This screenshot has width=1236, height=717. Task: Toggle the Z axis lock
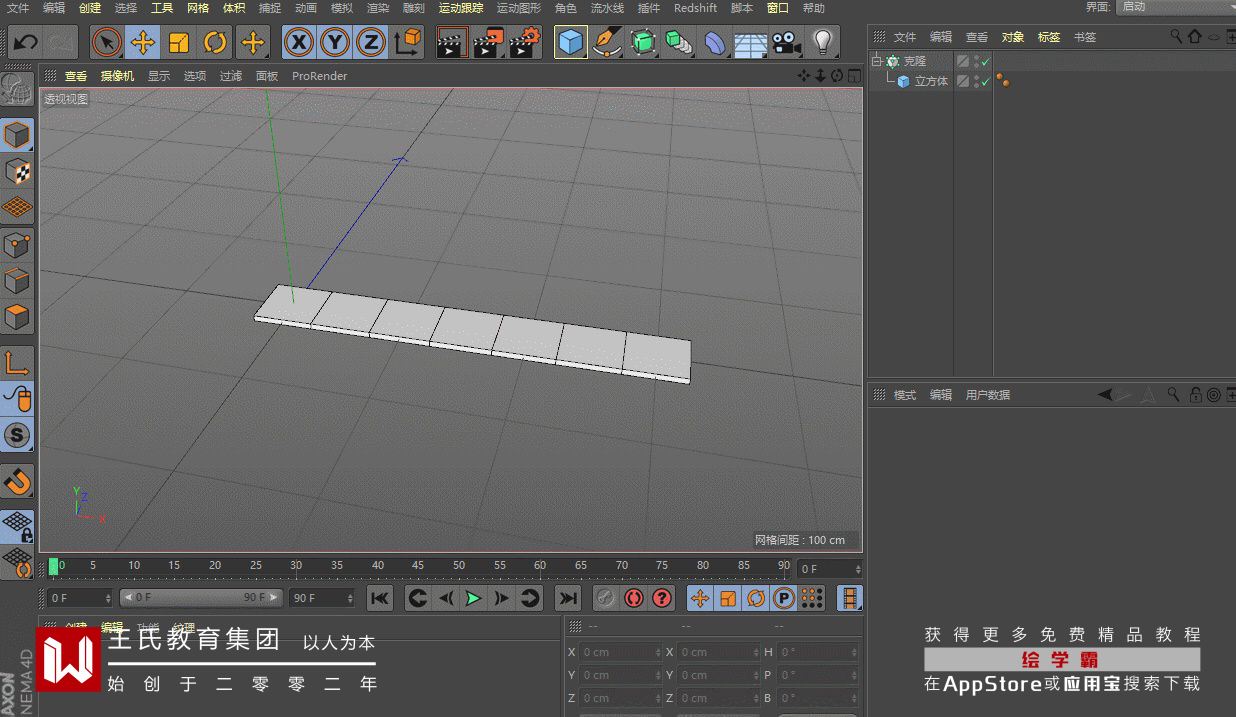point(371,42)
